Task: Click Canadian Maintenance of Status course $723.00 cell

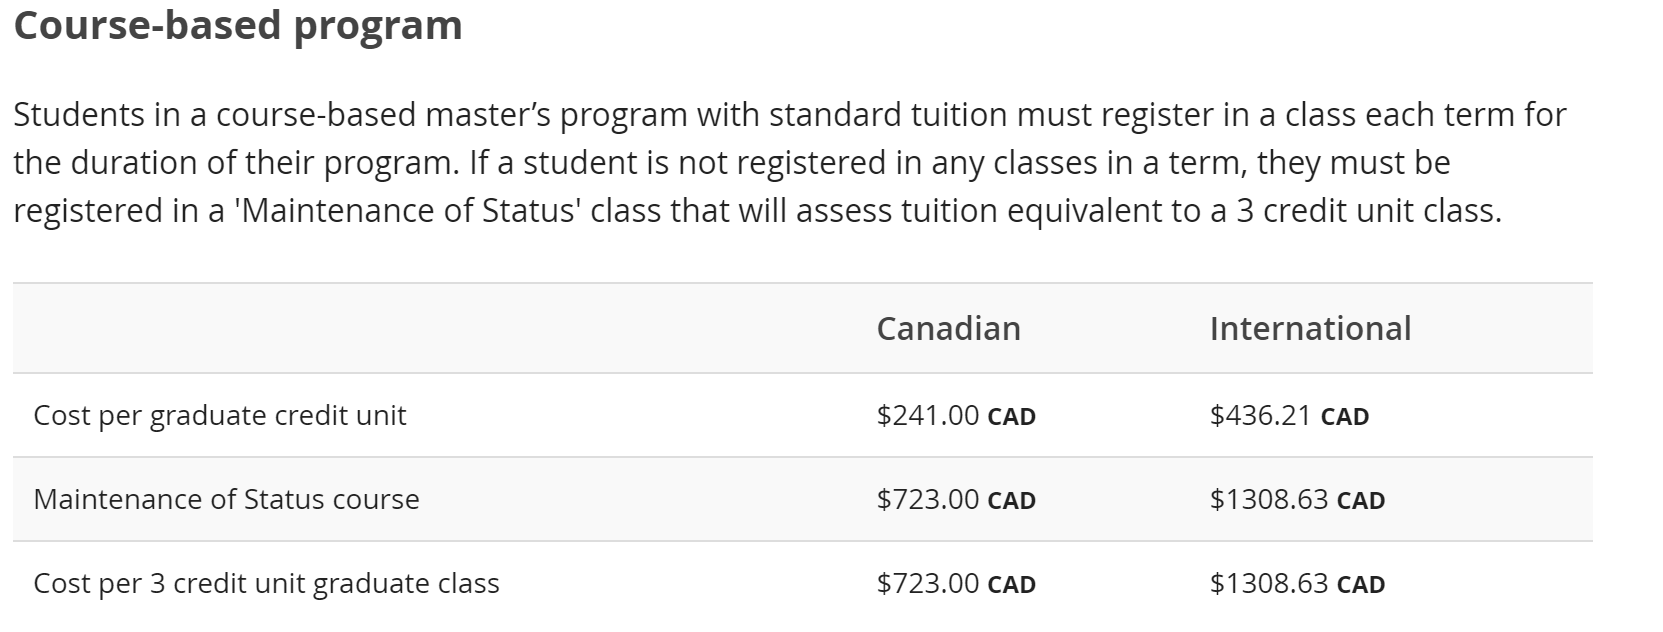Action: click(955, 499)
